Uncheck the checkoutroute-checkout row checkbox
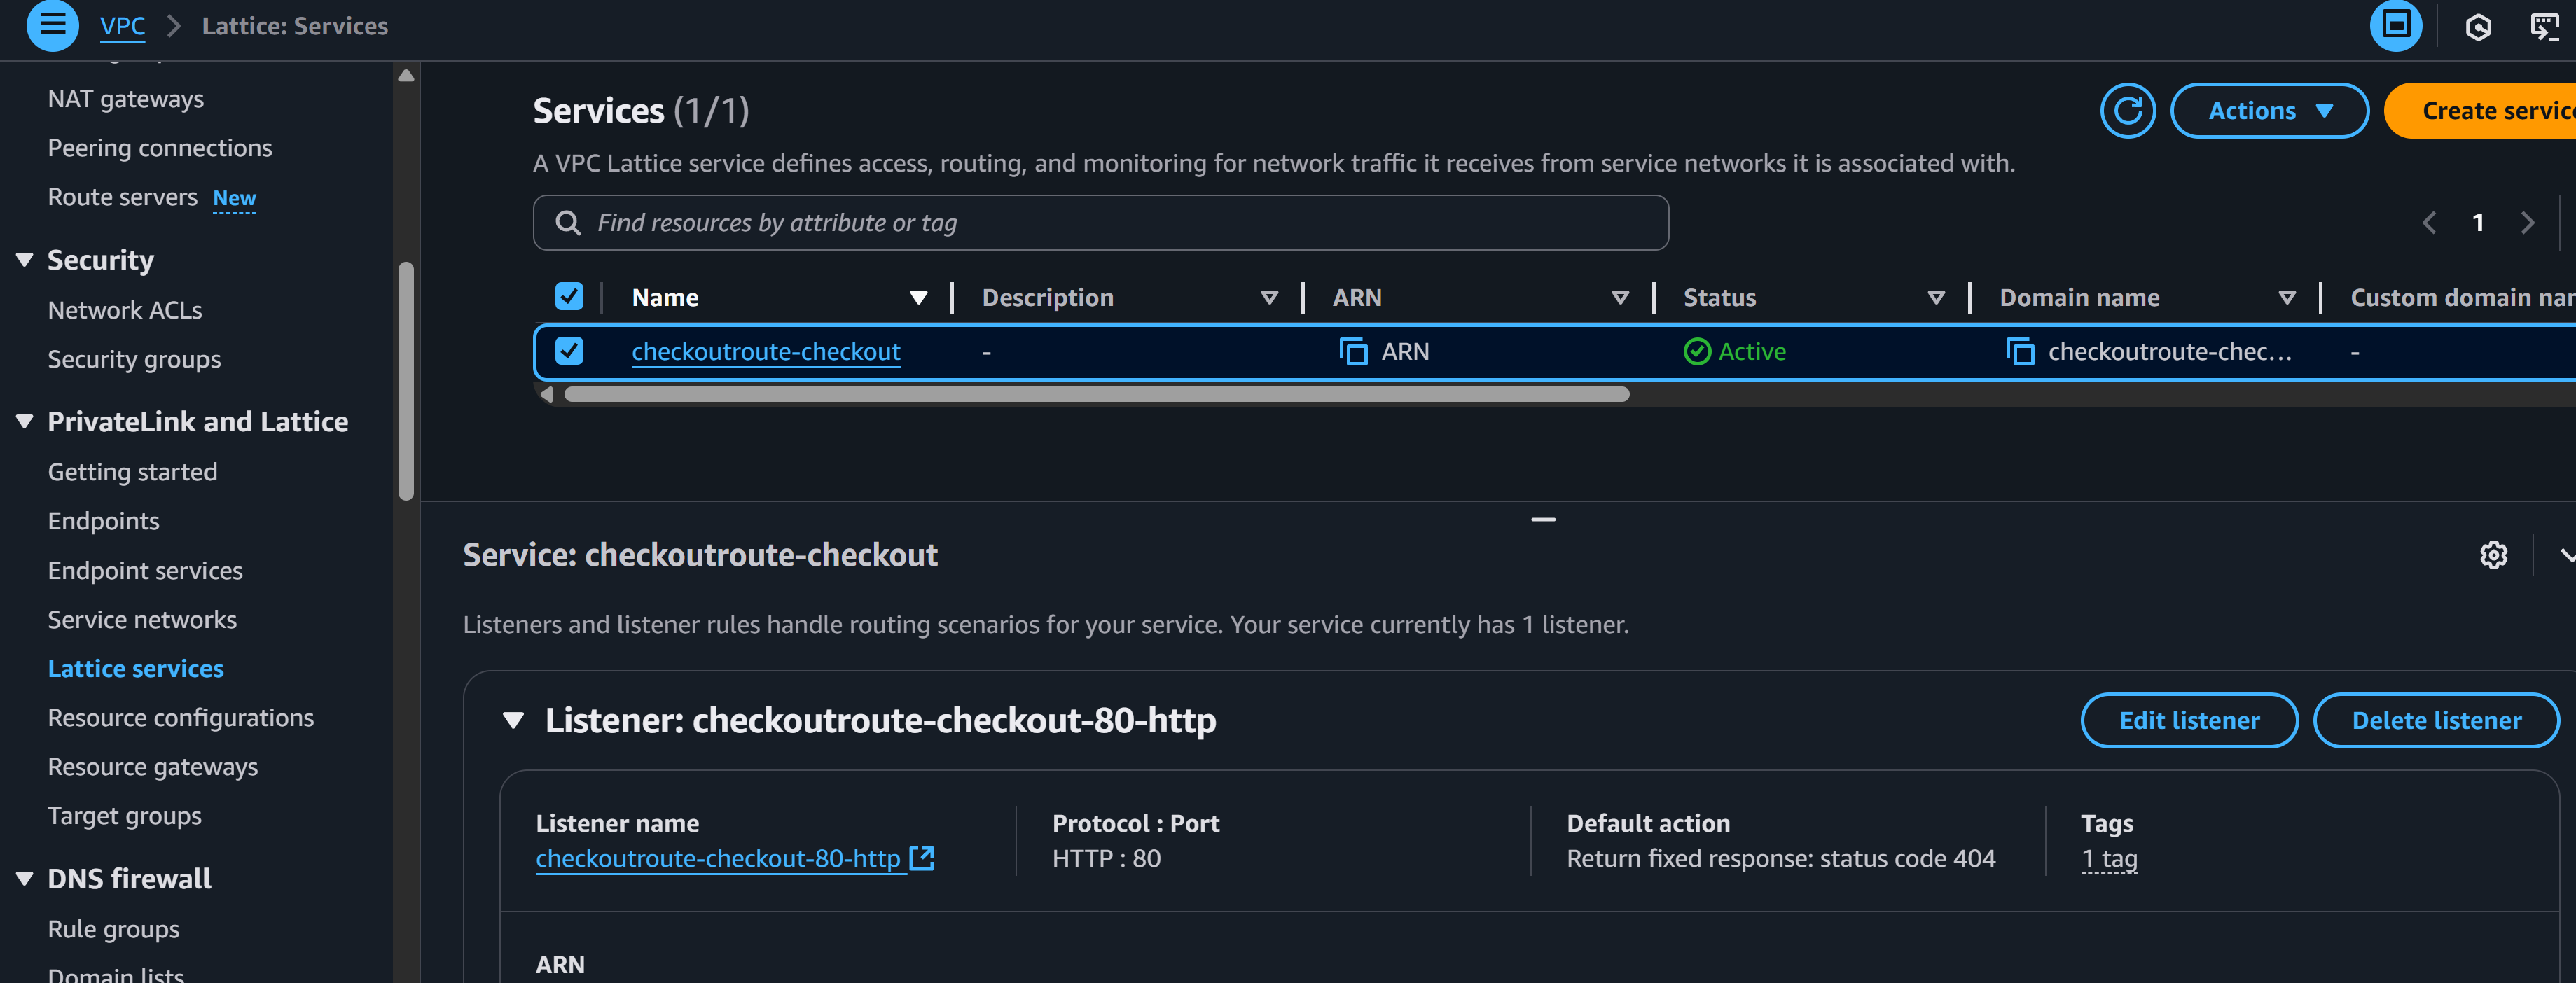 [x=569, y=352]
